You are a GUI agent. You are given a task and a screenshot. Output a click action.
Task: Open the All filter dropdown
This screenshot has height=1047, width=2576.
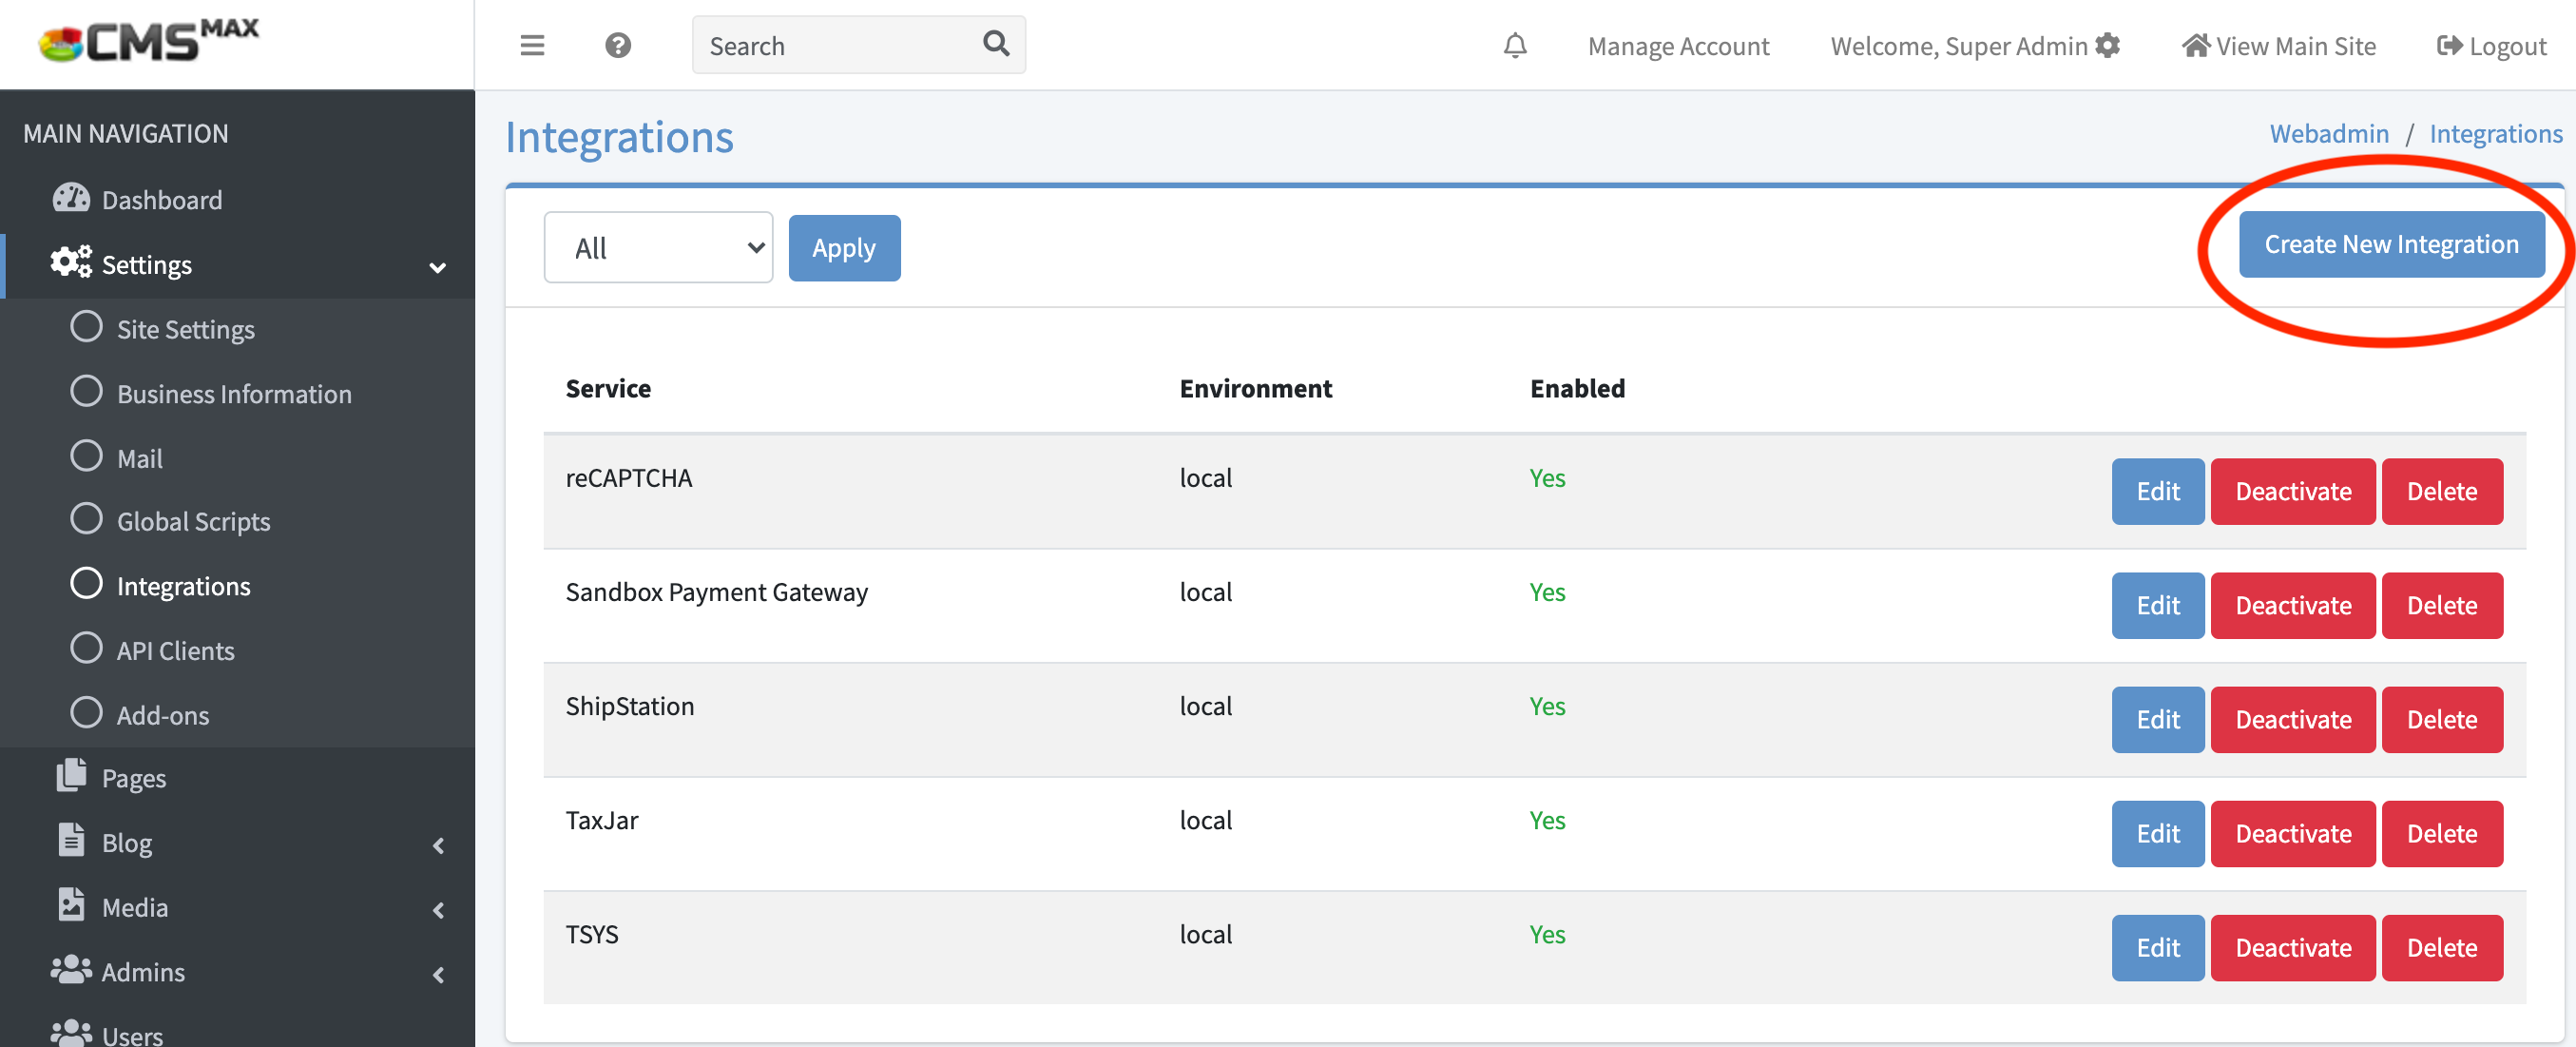click(658, 247)
